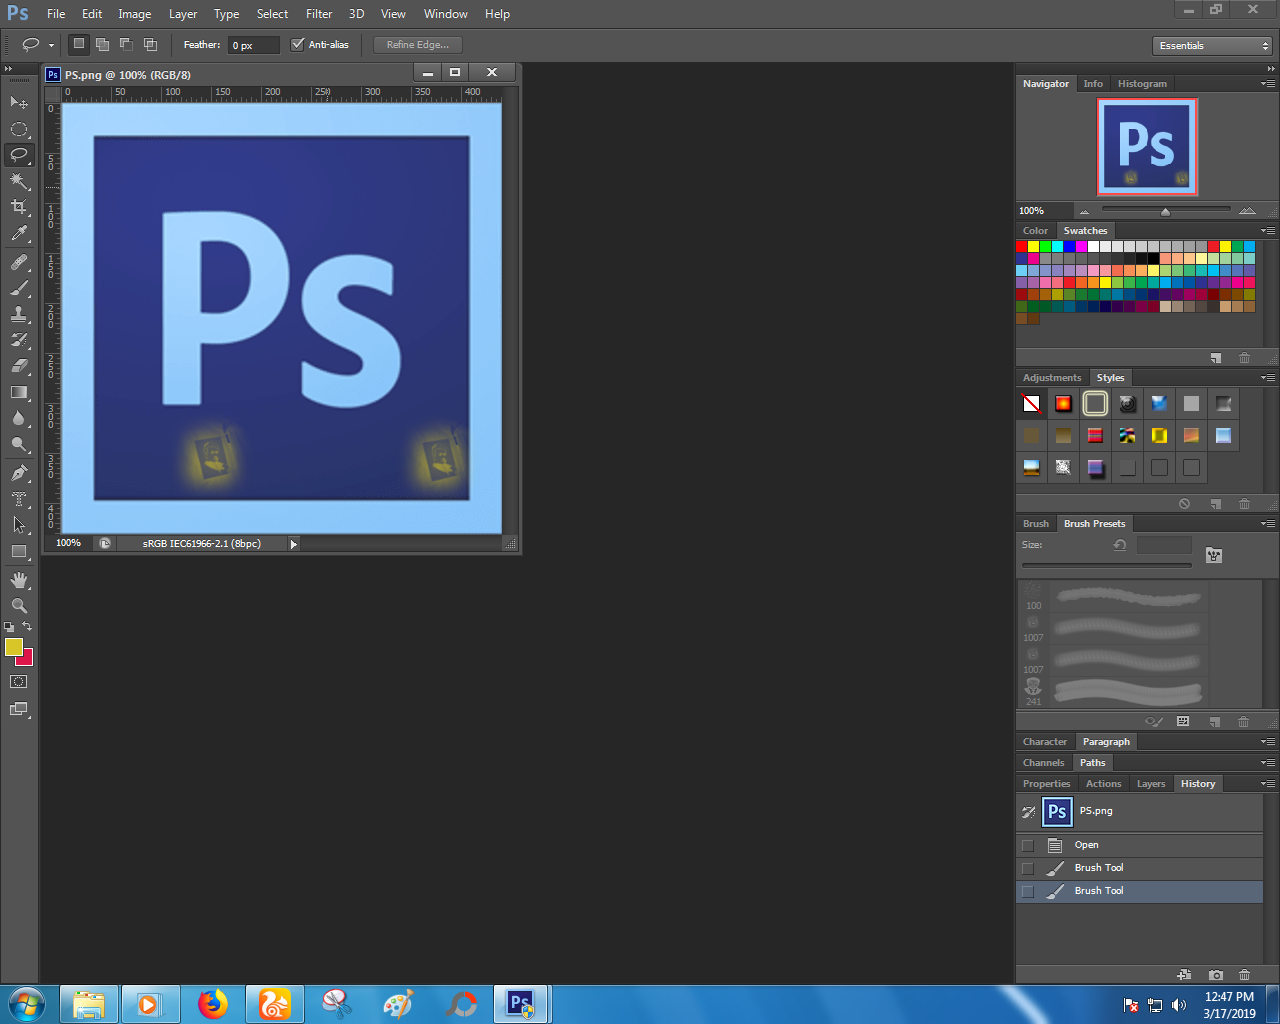Open the Preset Manager in Brush Presets

(1183, 721)
